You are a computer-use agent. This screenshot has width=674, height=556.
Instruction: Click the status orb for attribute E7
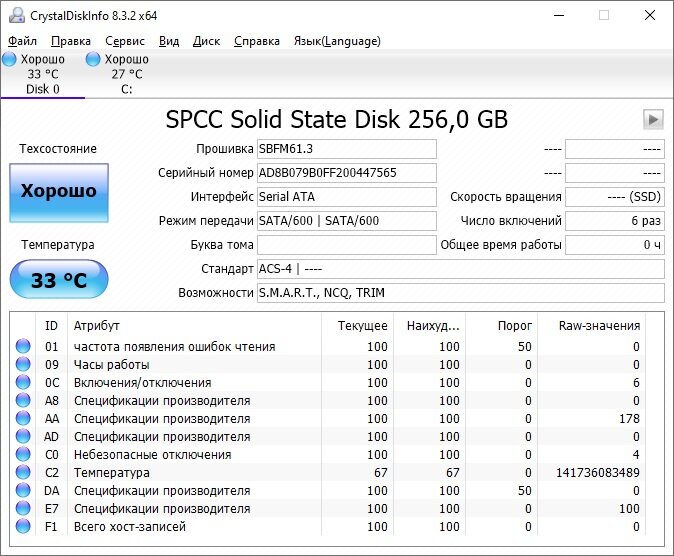tap(23, 509)
